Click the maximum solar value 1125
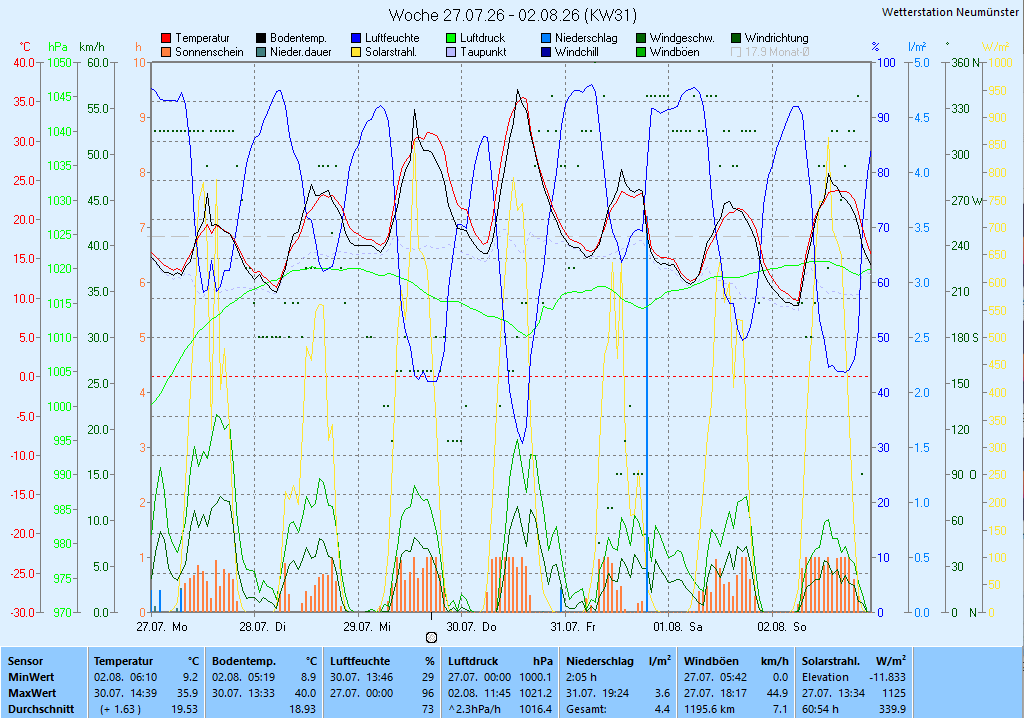1024x718 pixels. pos(894,693)
